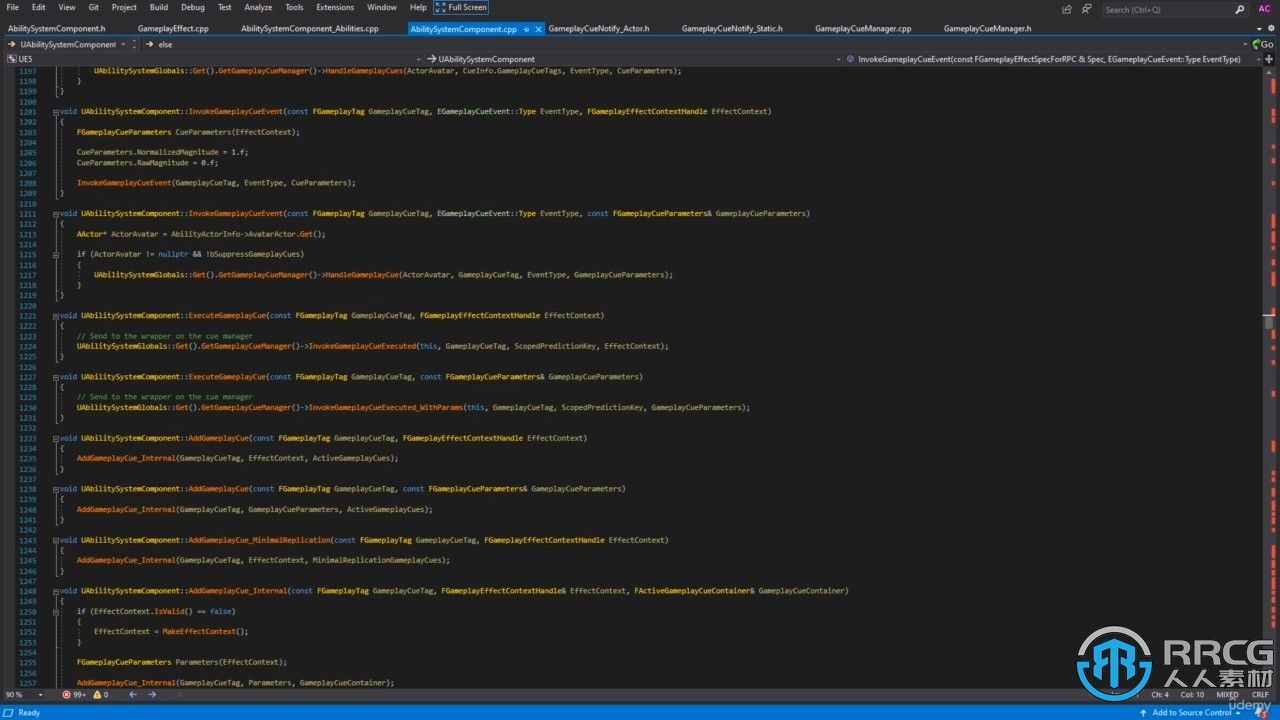Screen dimensions: 1280x720
Task: Click 'MIXED' indentation indicator
Action: coord(1226,694)
